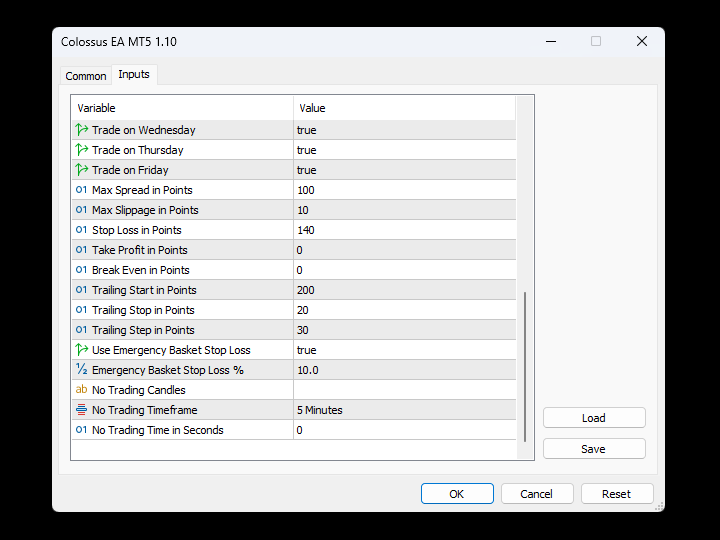The width and height of the screenshot is (720, 540).
Task: Select the 'Trade on Wednesday' row label
Action: click(x=144, y=130)
